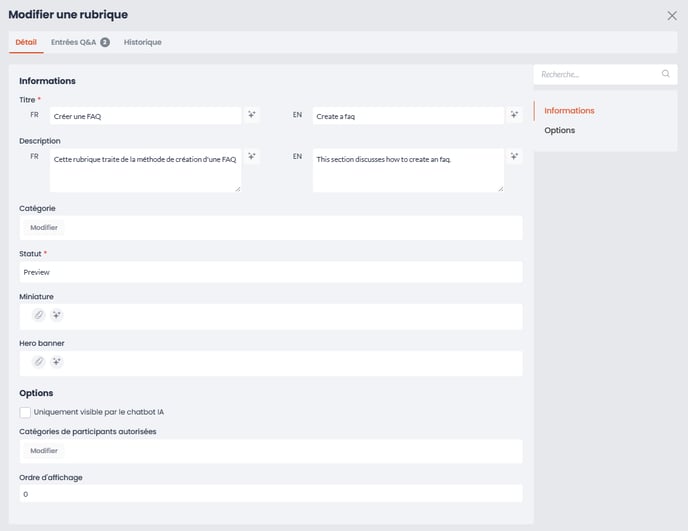Close the Modifier une rubrique dialog

pos(672,16)
